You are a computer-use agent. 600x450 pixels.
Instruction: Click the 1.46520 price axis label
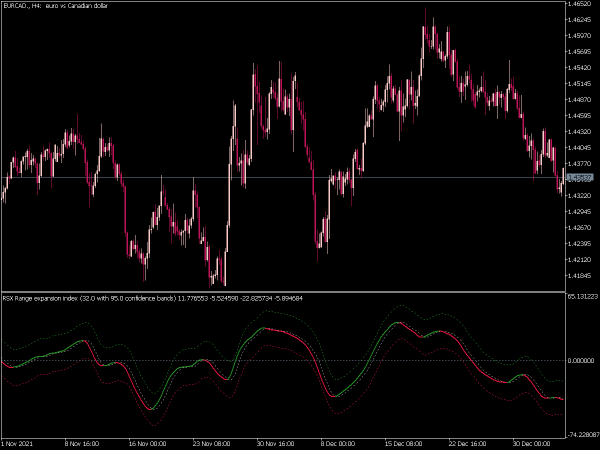pos(580,3)
